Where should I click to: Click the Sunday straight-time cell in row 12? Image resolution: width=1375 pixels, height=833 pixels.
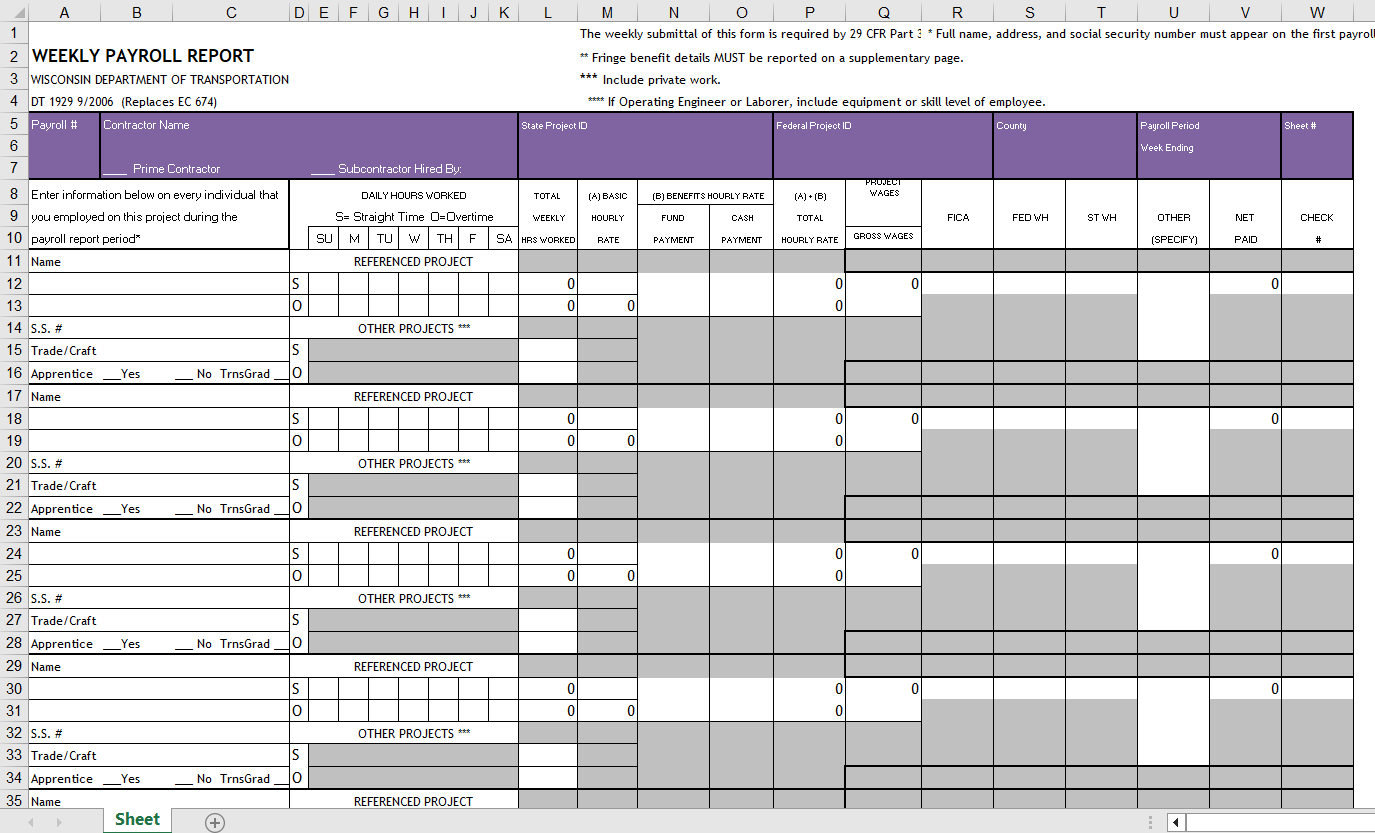[324, 283]
